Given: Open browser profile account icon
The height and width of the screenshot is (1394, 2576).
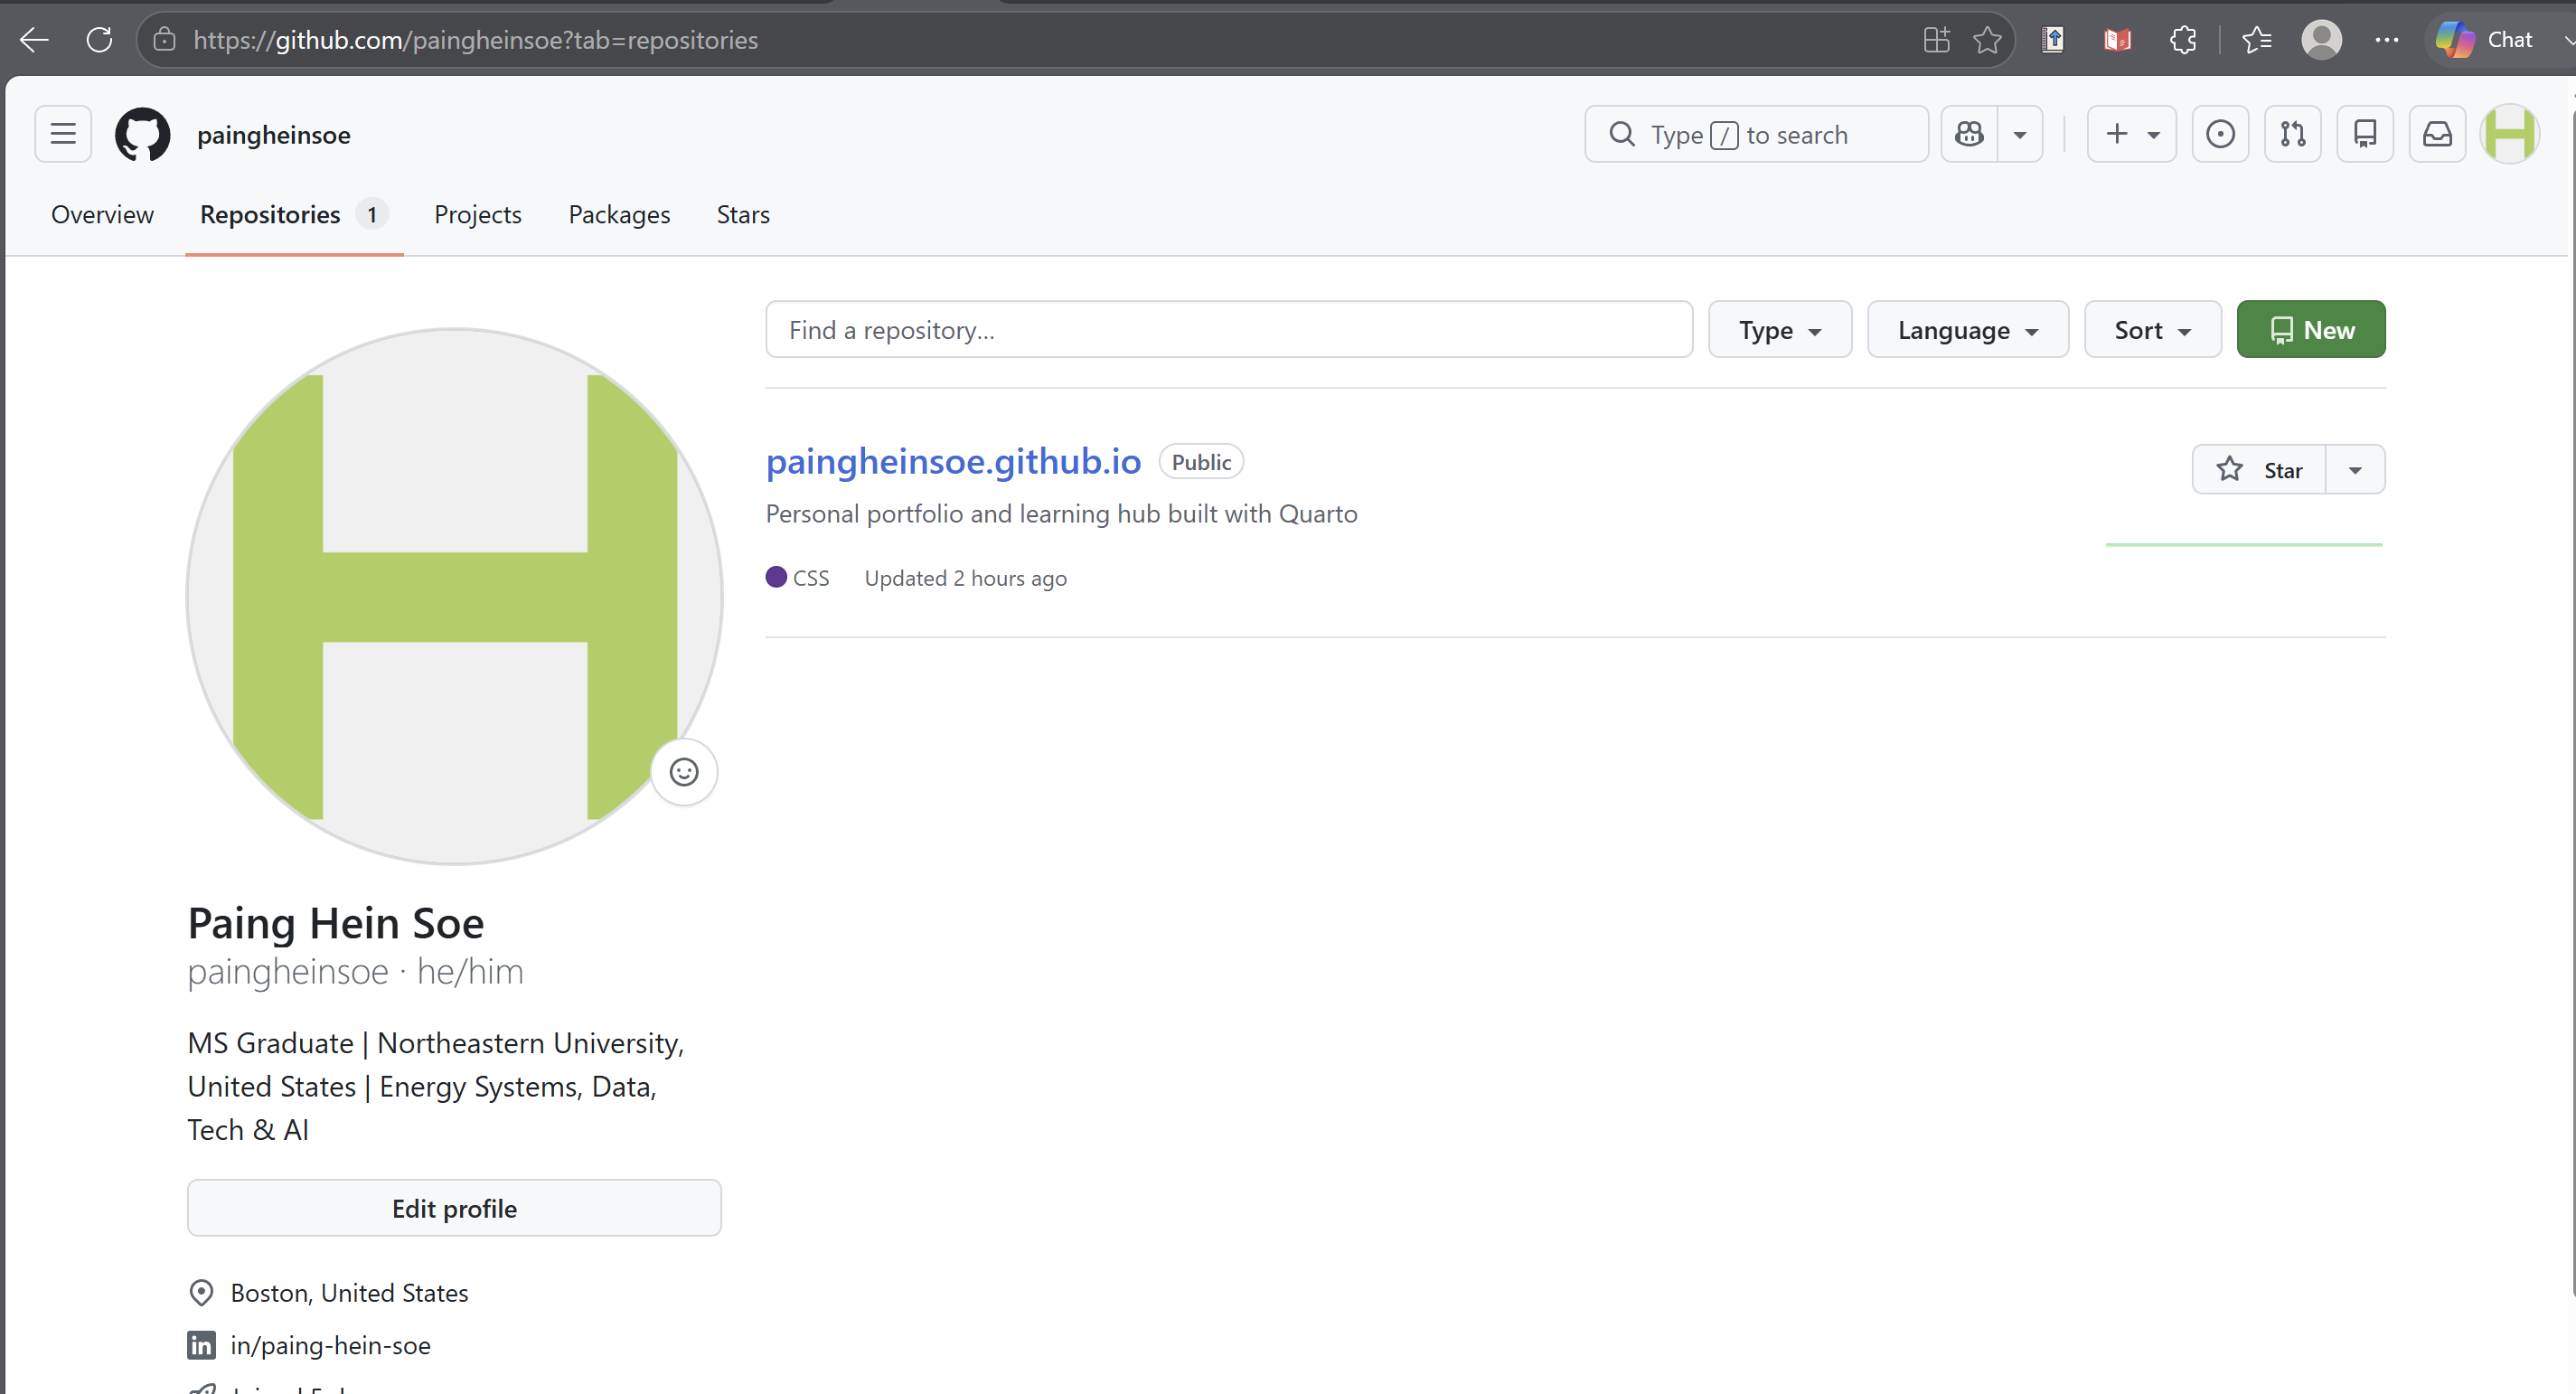Looking at the screenshot, I should [2321, 40].
